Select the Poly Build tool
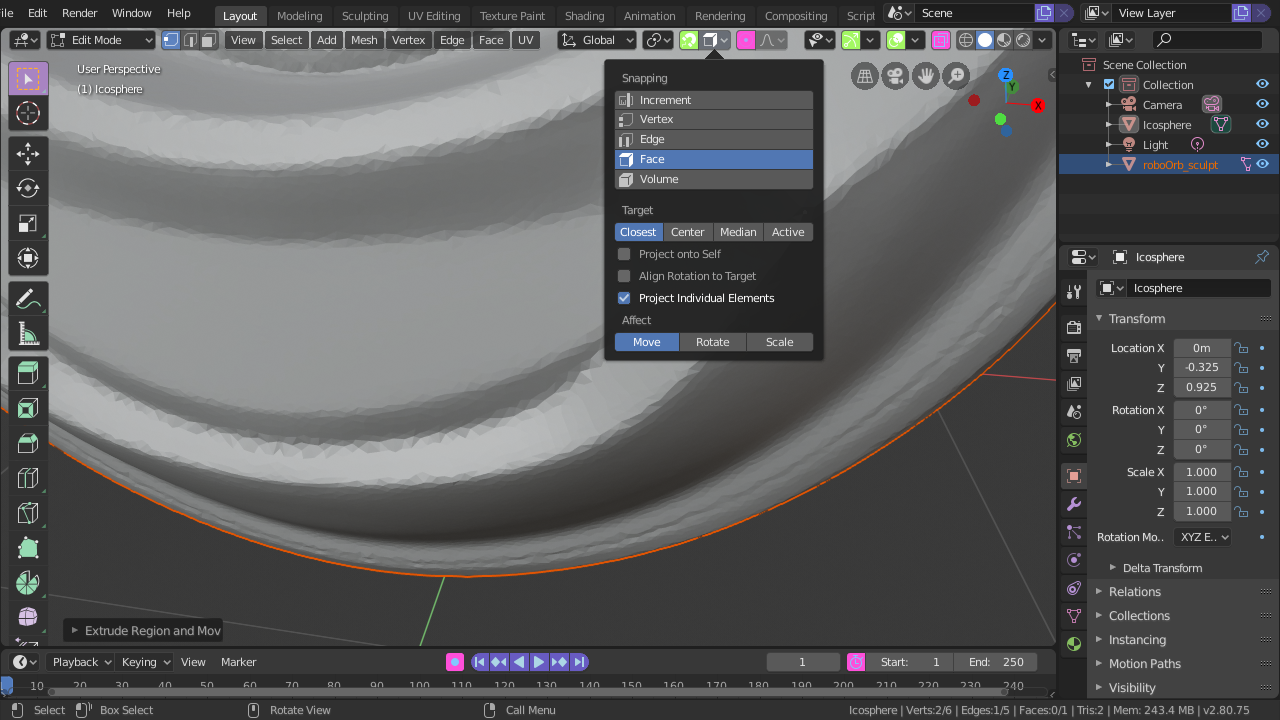1280x720 pixels. pyautogui.click(x=28, y=548)
